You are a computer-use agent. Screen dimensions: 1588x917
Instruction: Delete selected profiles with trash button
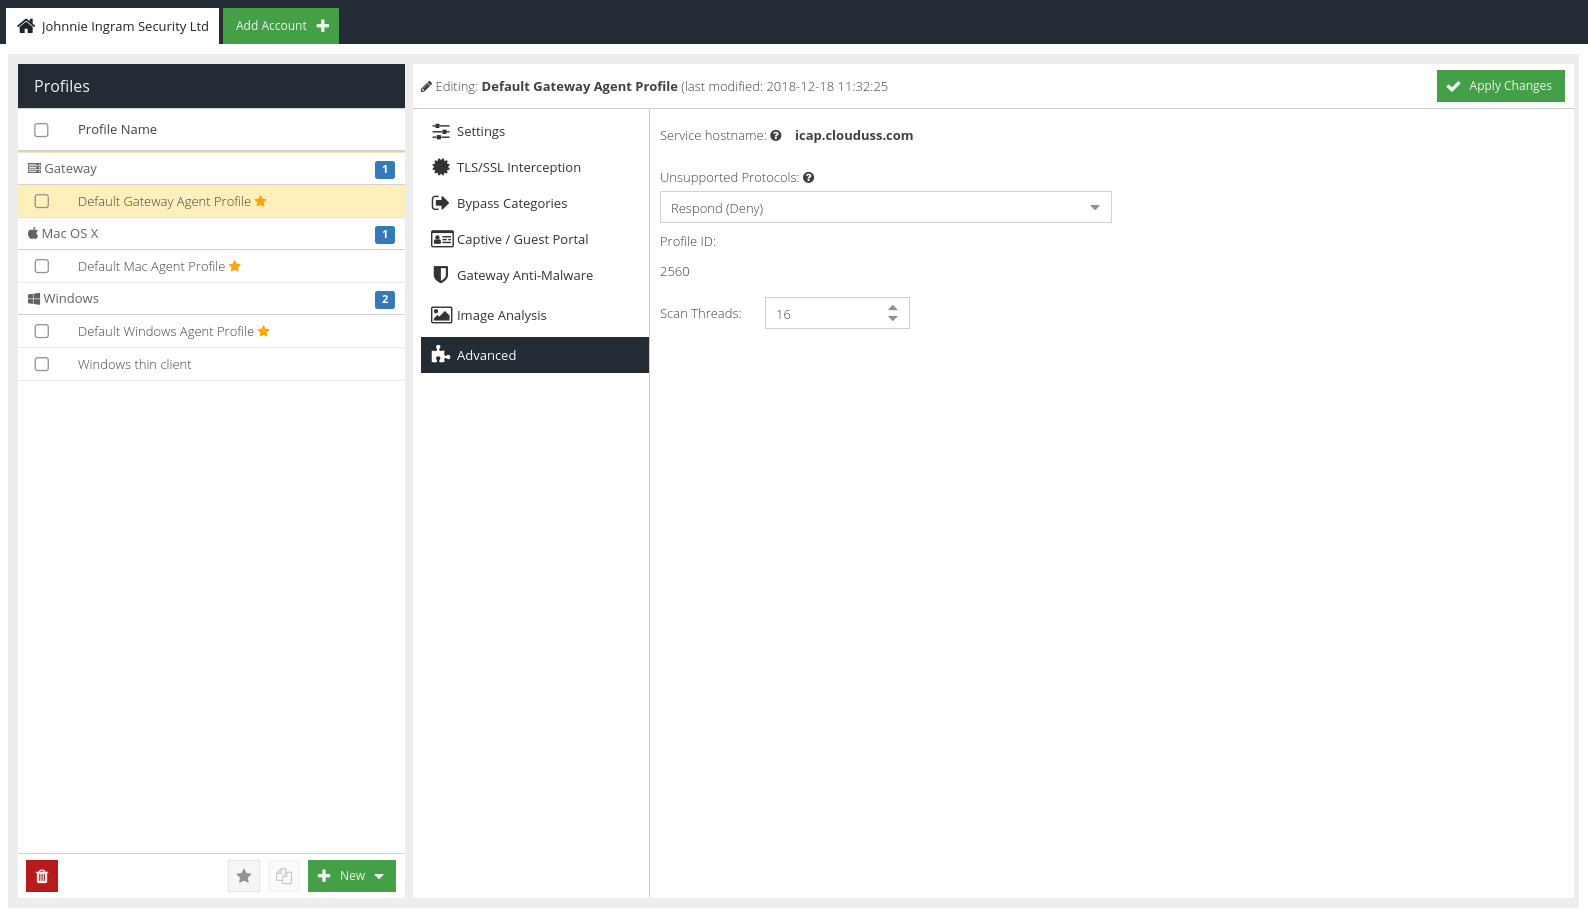[42, 876]
